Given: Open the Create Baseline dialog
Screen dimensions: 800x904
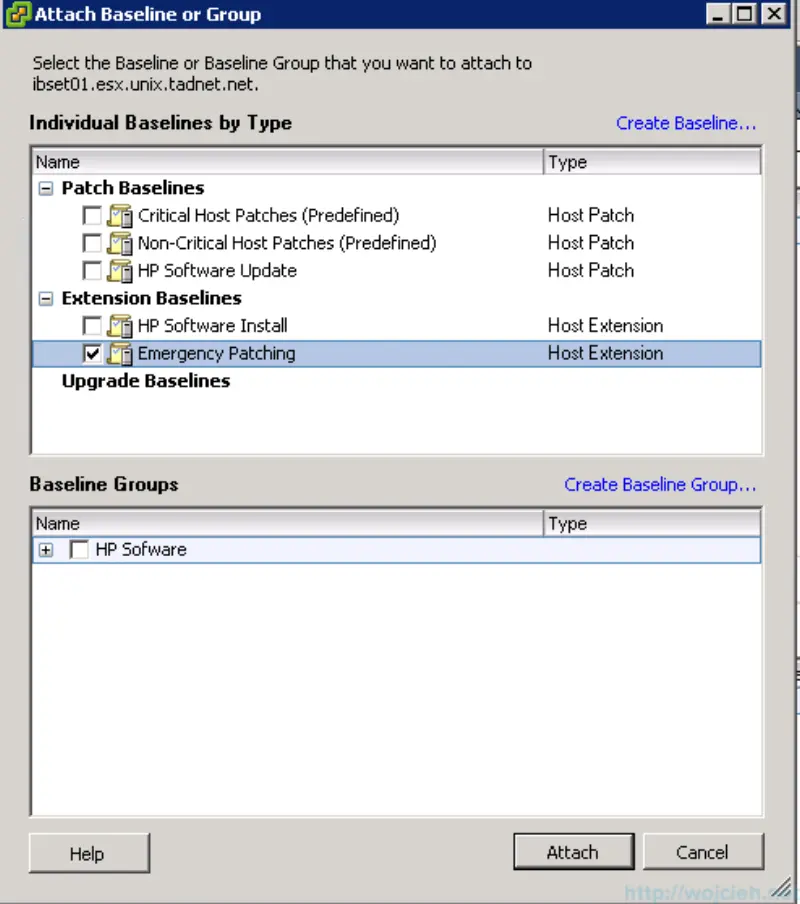Looking at the screenshot, I should pyautogui.click(x=686, y=123).
